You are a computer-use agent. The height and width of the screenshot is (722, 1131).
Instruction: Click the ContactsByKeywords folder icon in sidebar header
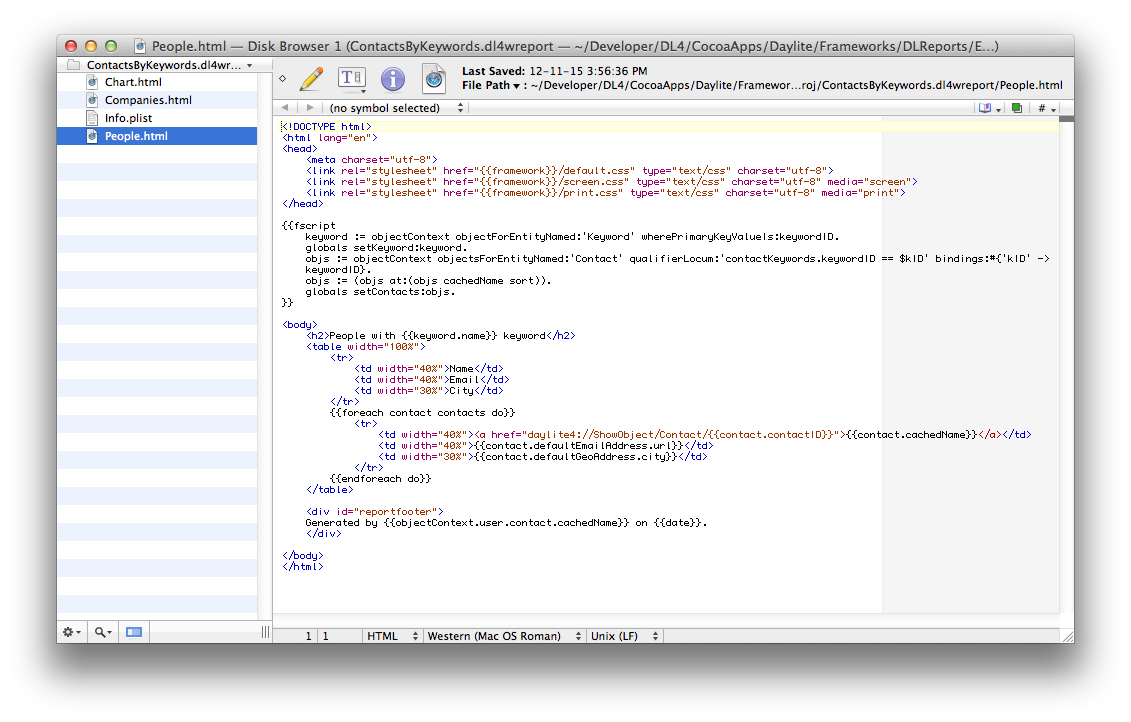pyautogui.click(x=73, y=65)
